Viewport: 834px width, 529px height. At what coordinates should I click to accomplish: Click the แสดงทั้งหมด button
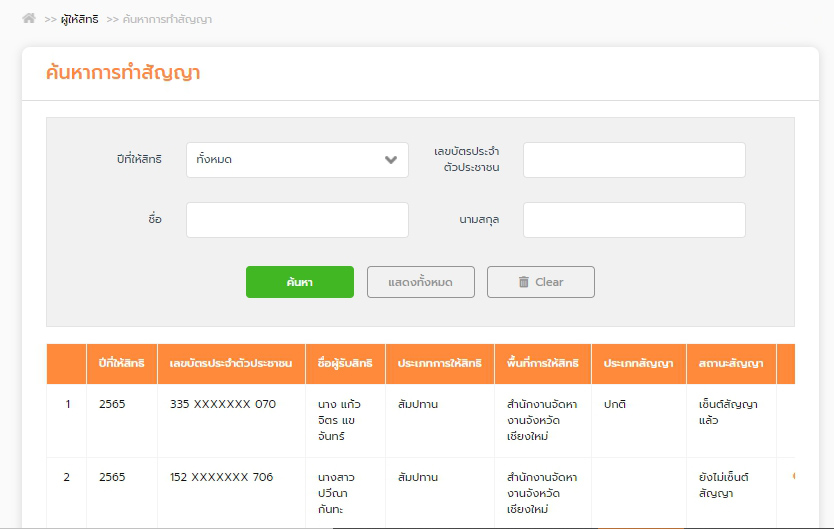[x=420, y=282]
